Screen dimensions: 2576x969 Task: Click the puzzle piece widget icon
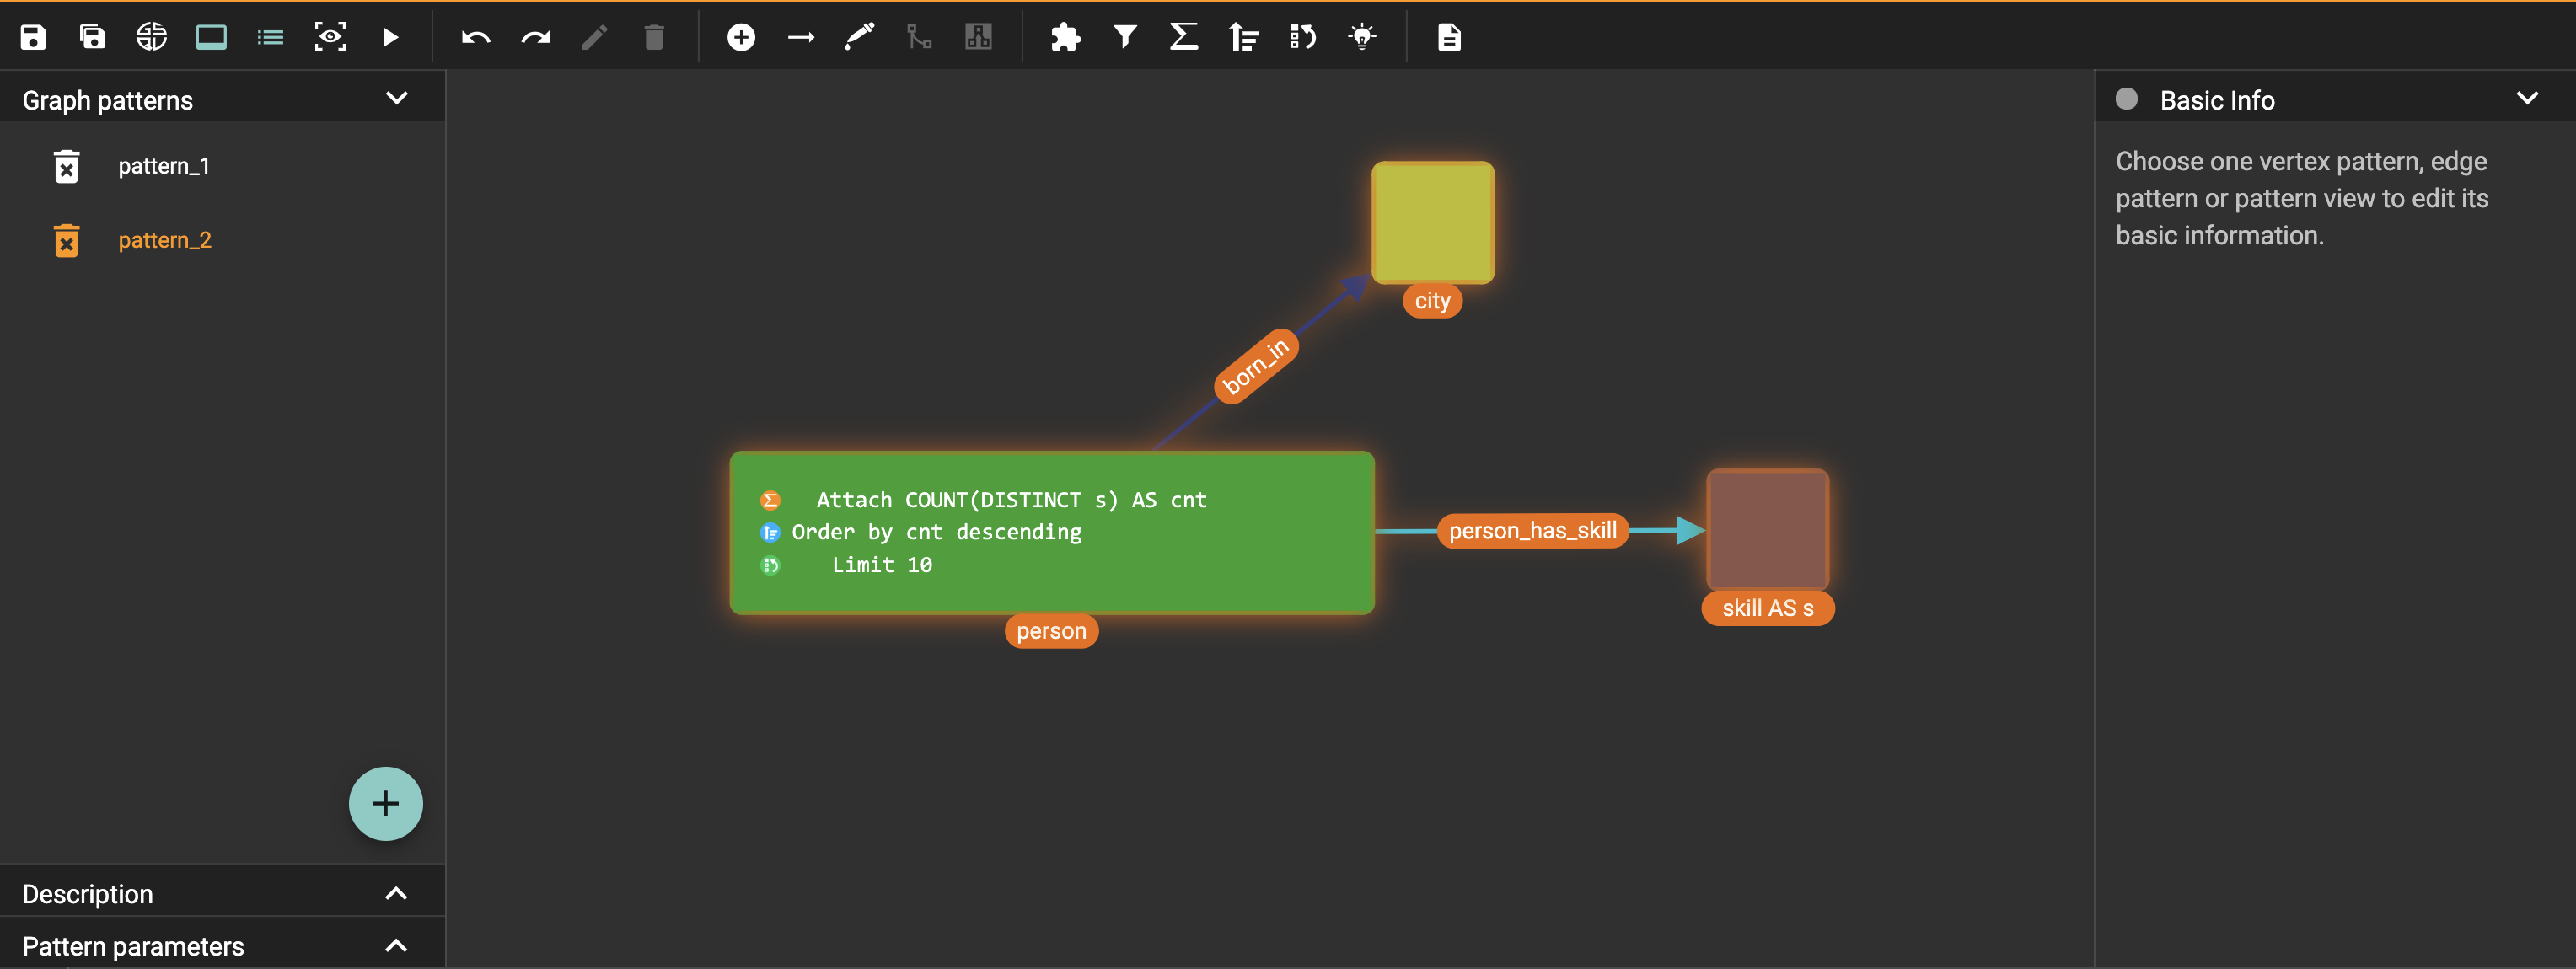coord(1065,38)
